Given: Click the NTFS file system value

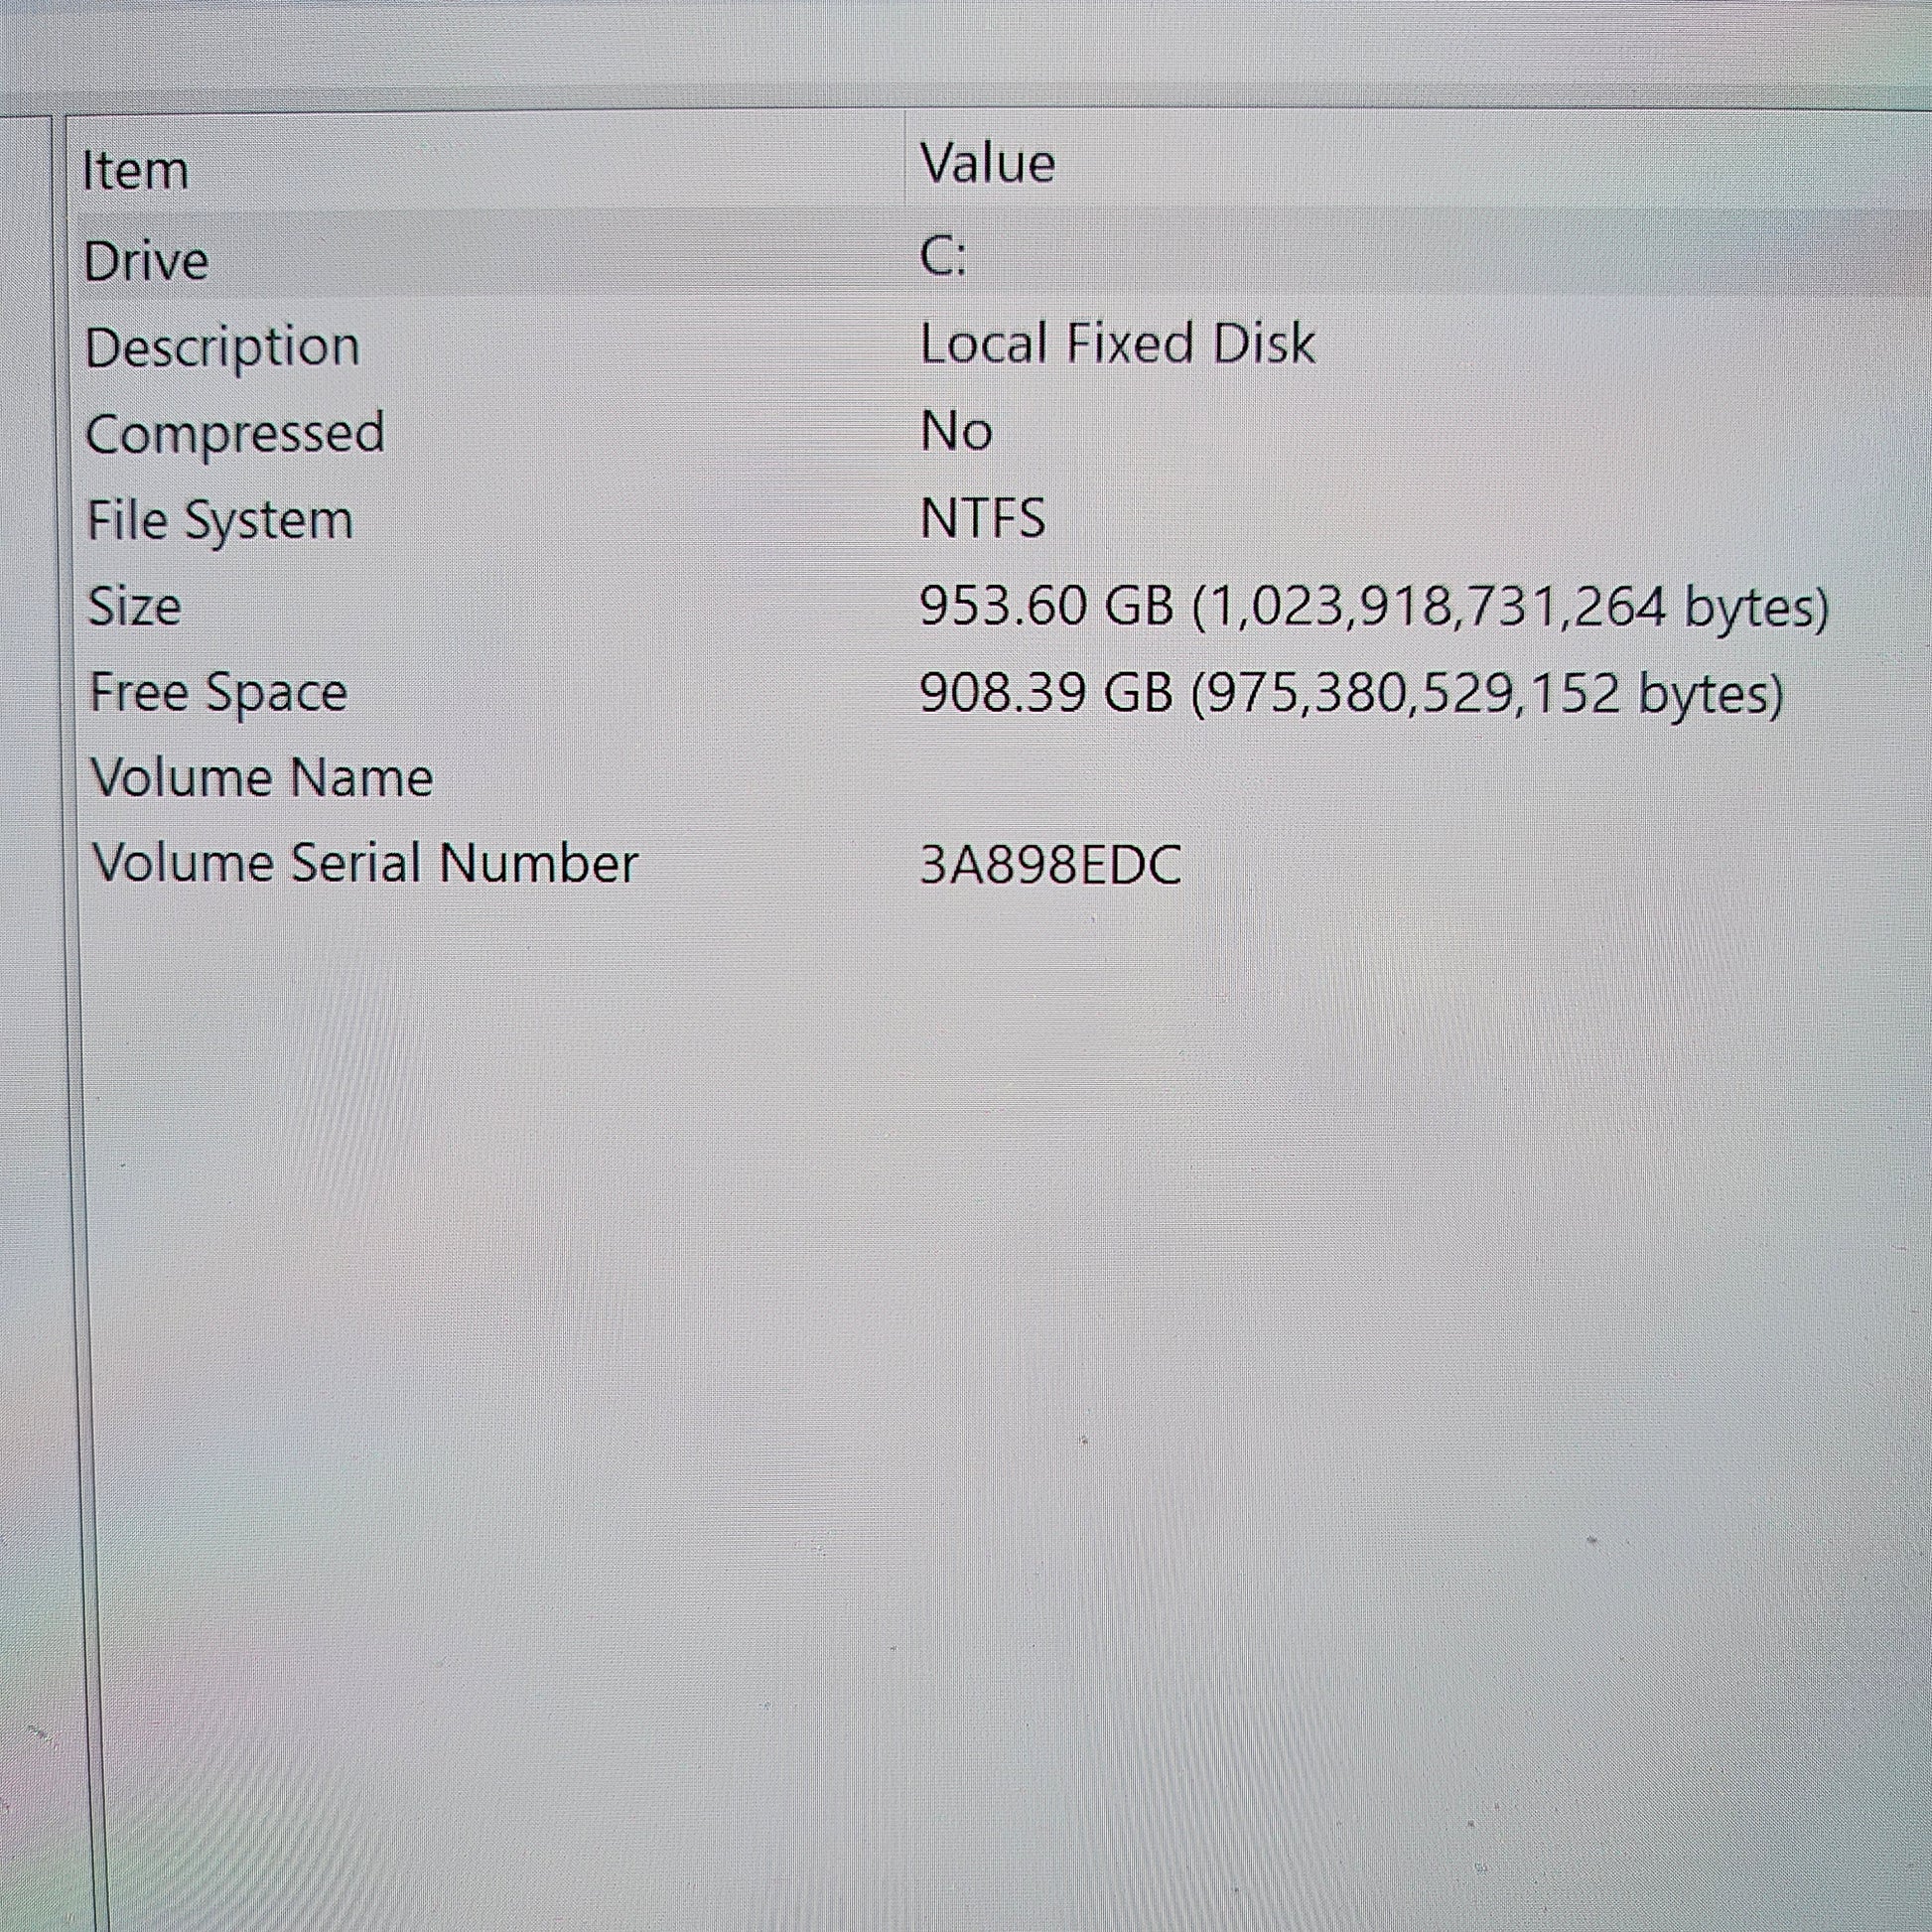Looking at the screenshot, I should tap(982, 518).
